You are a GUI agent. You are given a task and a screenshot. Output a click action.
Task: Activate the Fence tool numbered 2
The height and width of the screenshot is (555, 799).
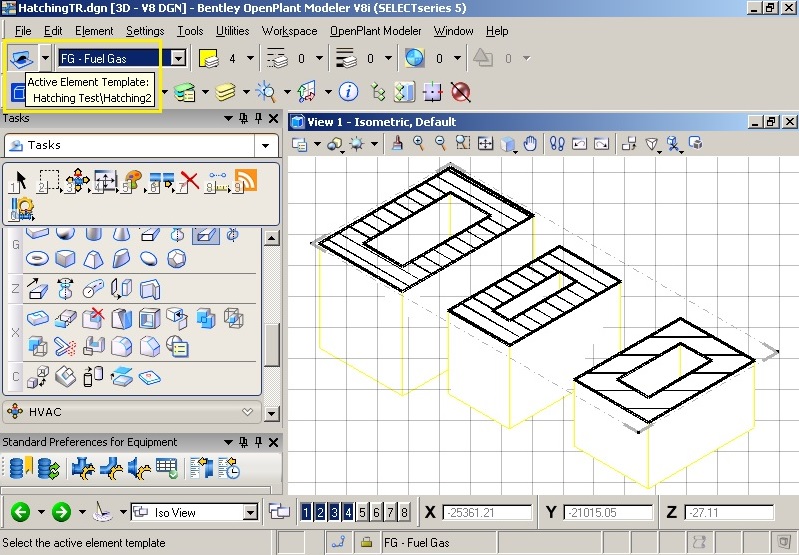49,181
